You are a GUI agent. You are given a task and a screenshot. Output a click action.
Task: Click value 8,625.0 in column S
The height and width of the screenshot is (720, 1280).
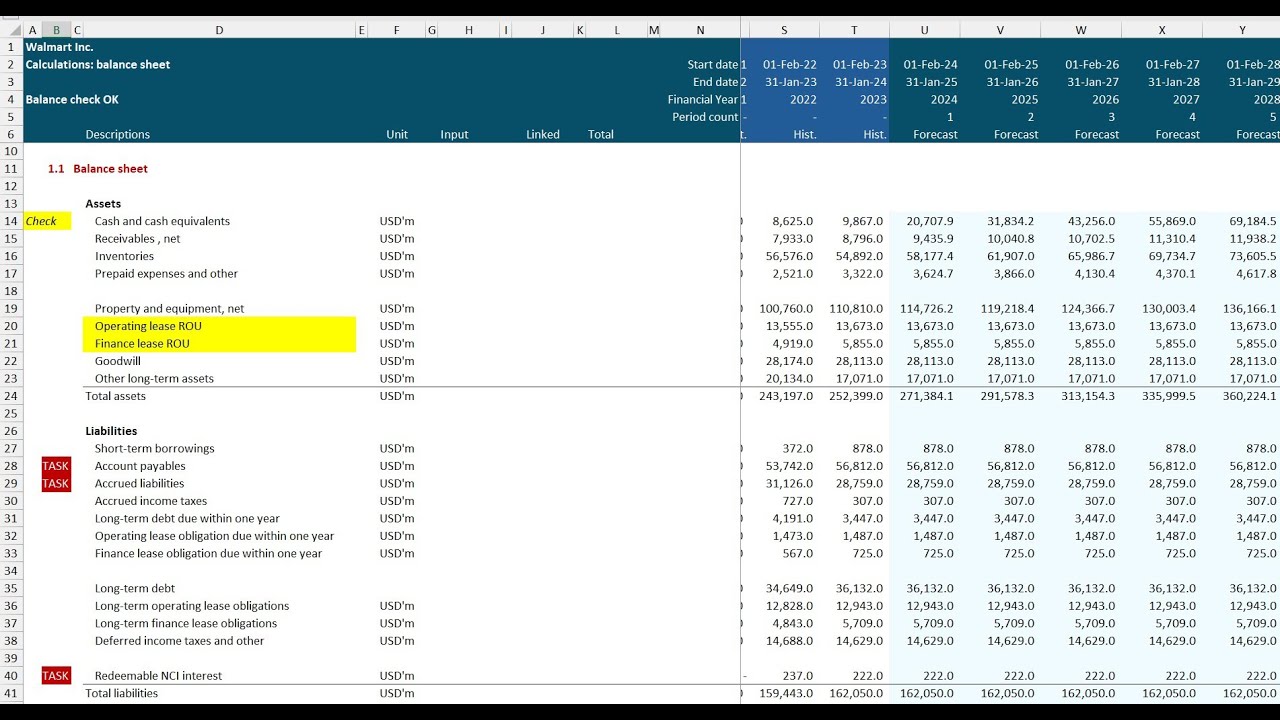coord(794,221)
